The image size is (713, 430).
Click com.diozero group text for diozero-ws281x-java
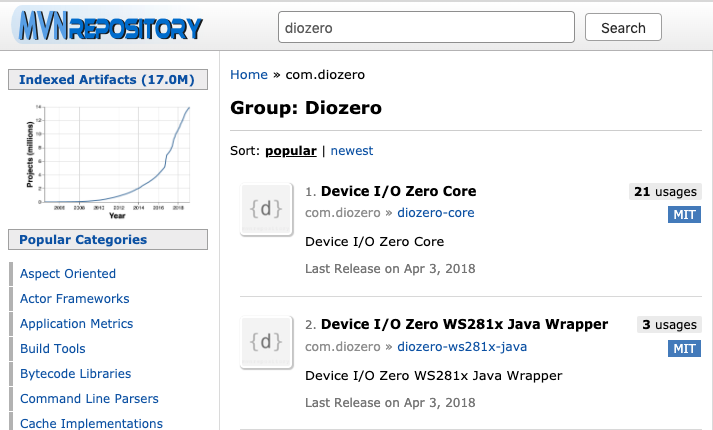343,346
